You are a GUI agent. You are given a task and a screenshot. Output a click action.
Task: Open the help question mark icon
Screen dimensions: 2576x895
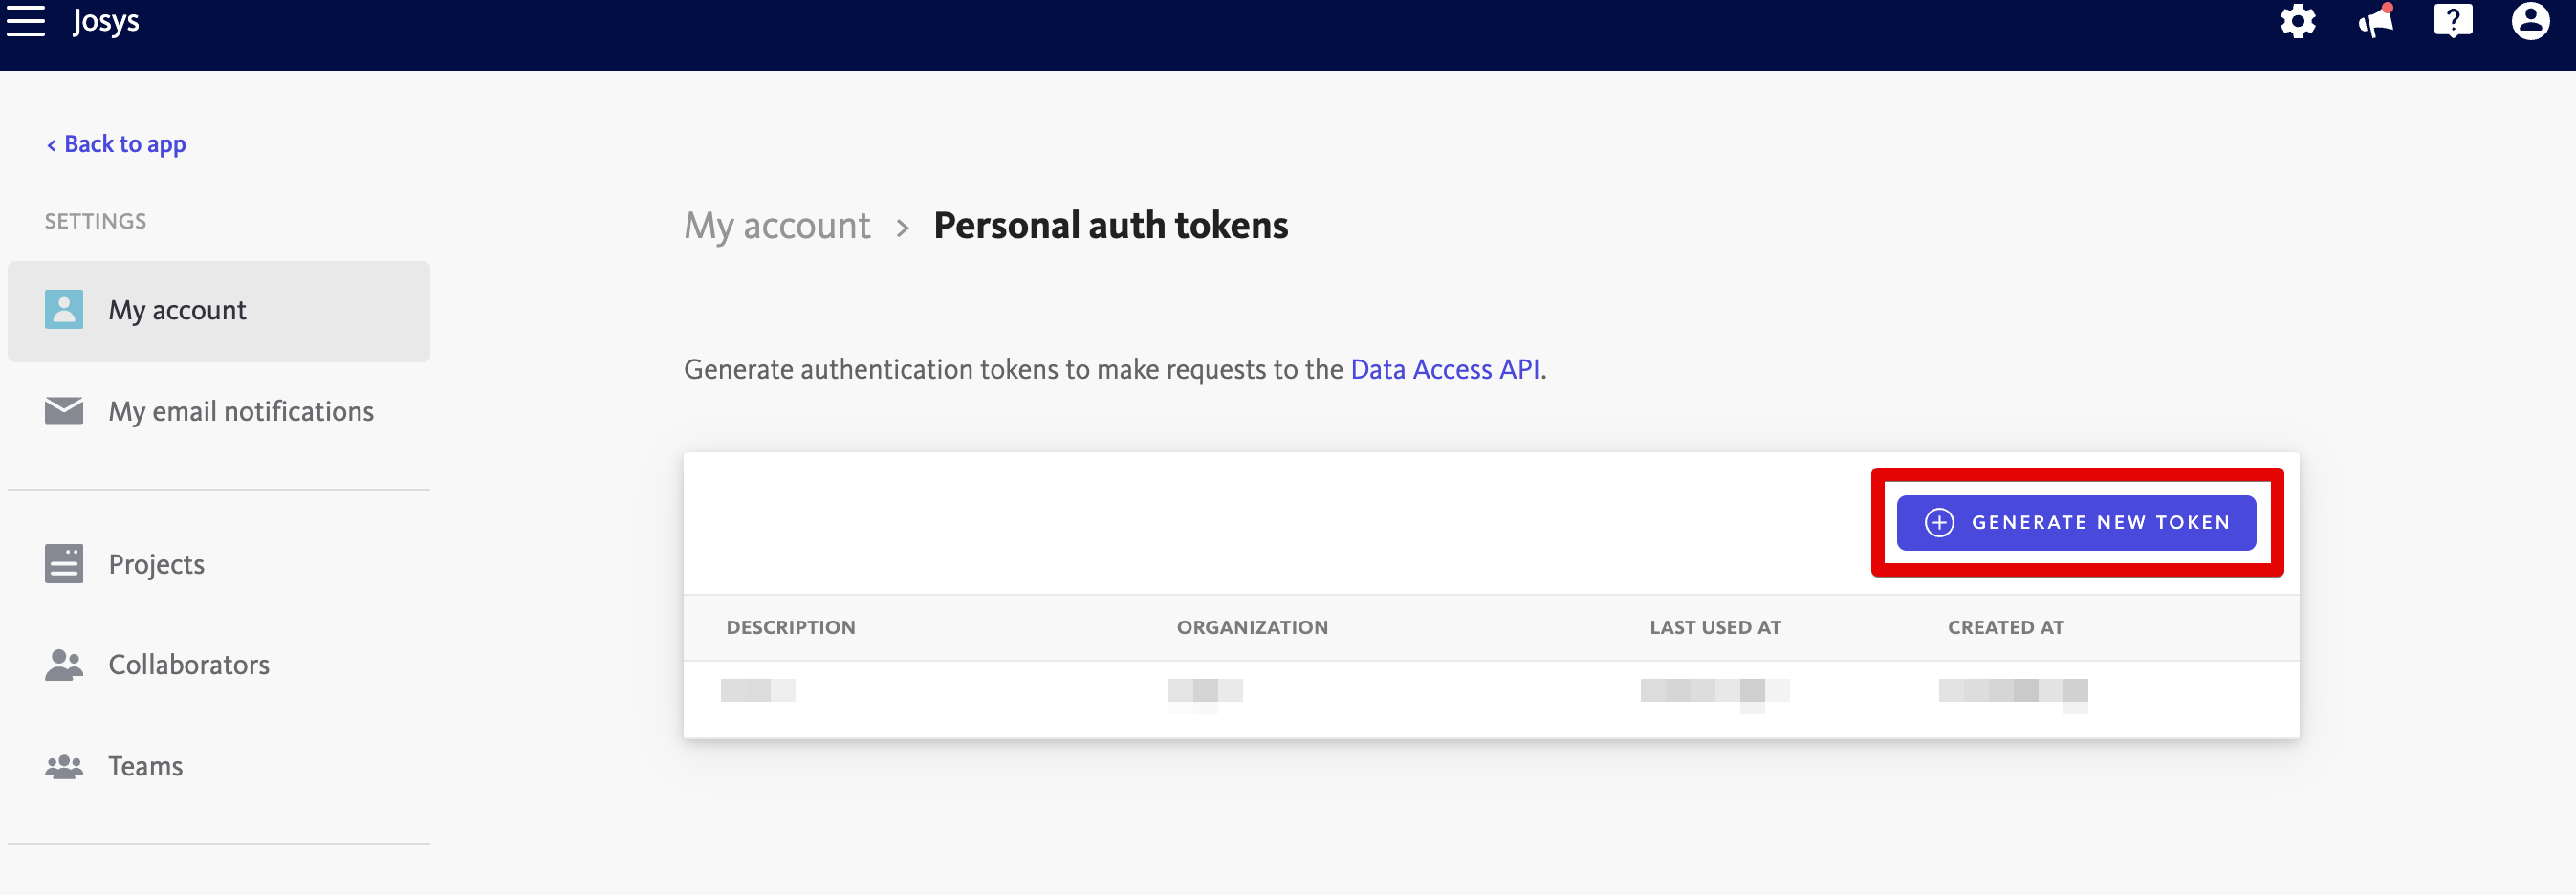tap(2452, 21)
